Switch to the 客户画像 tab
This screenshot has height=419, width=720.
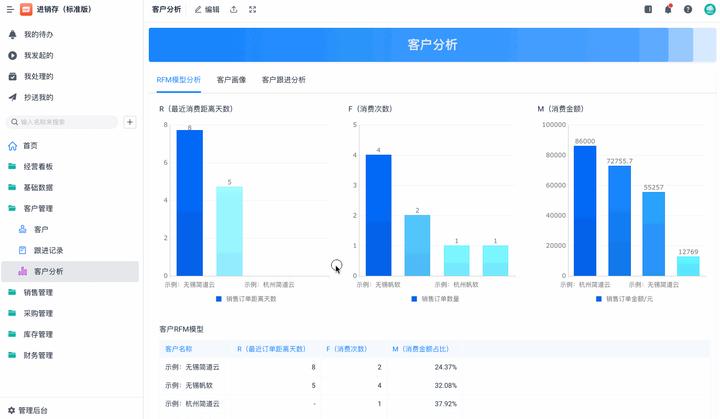231,79
